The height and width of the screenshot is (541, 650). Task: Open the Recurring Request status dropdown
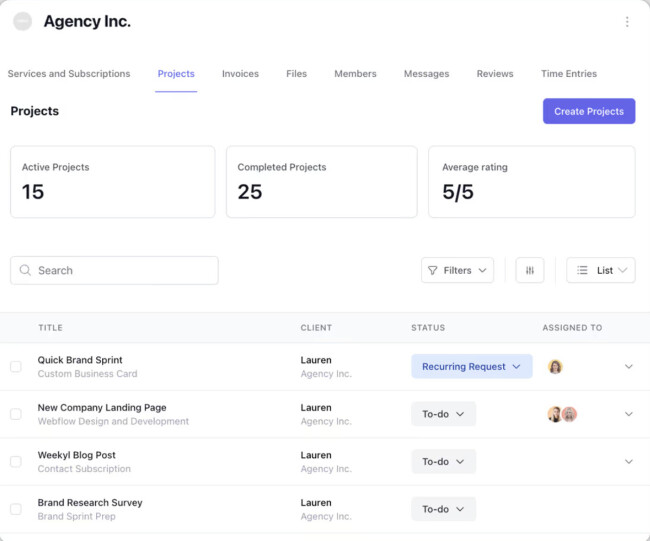[471, 367]
